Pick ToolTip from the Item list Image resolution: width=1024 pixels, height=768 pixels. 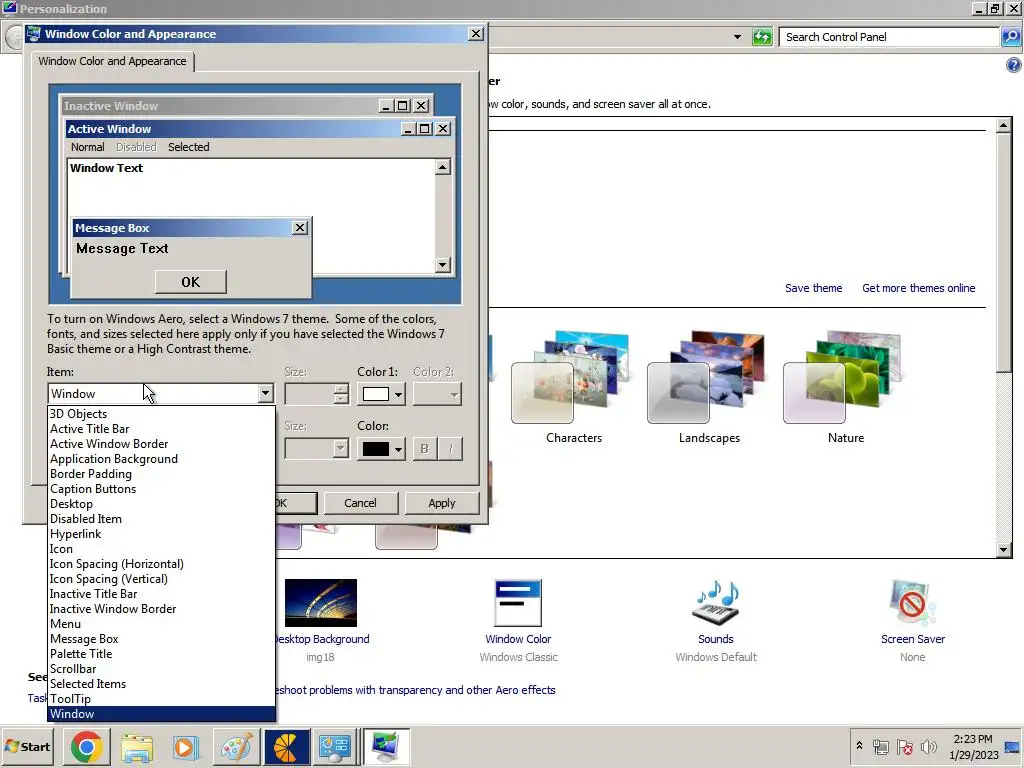pos(161,699)
